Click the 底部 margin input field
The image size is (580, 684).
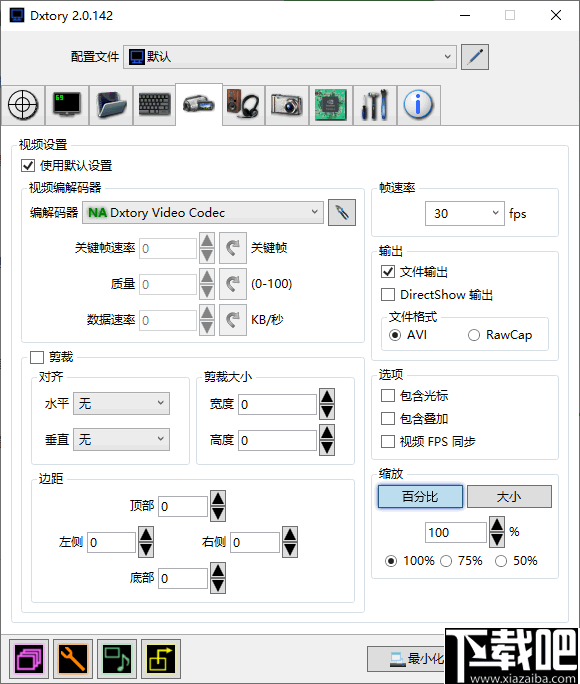pyautogui.click(x=183, y=578)
